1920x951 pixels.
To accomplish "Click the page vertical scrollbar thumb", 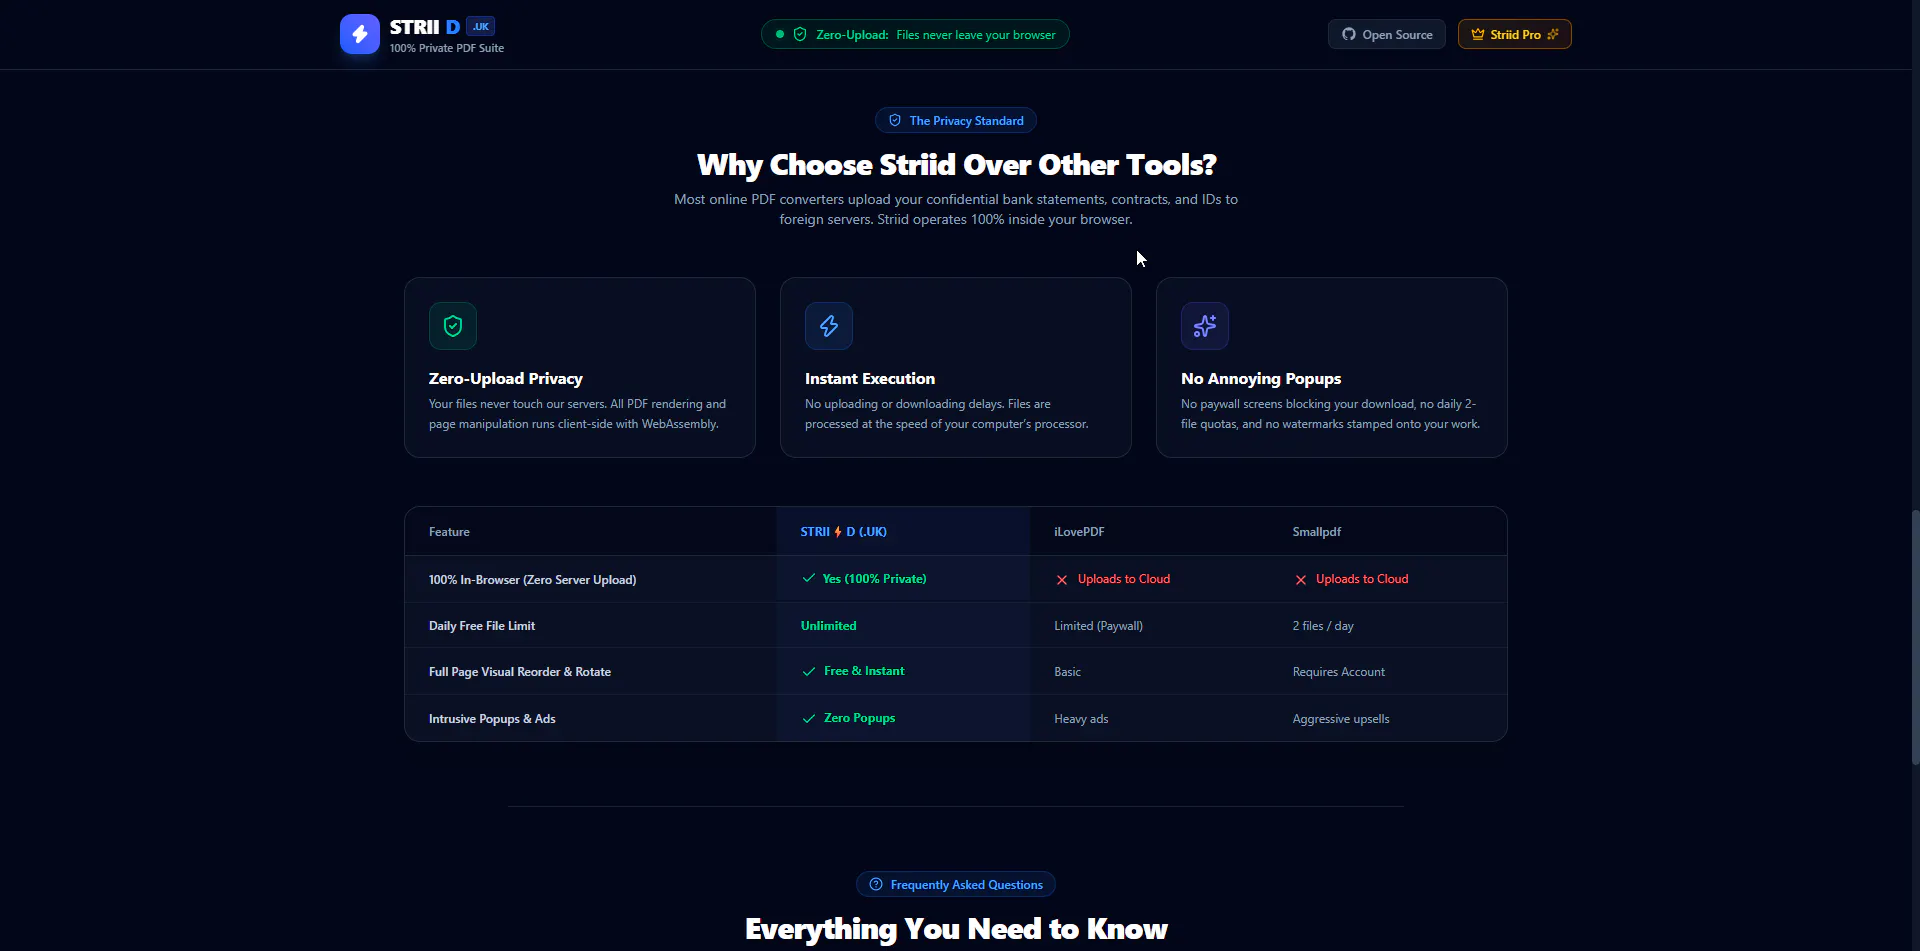I will (x=1915, y=637).
